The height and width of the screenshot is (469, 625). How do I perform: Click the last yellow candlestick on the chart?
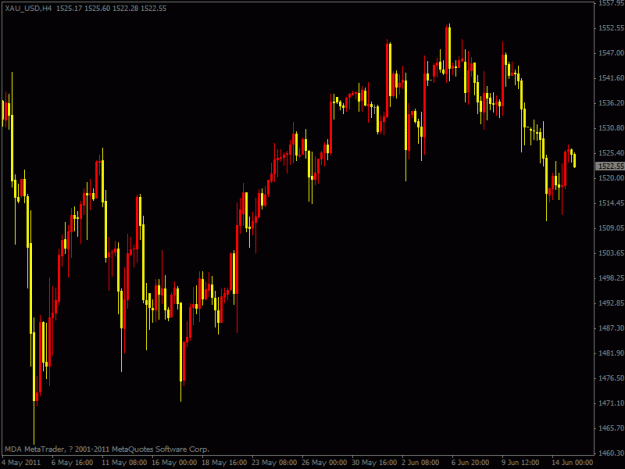click(574, 160)
